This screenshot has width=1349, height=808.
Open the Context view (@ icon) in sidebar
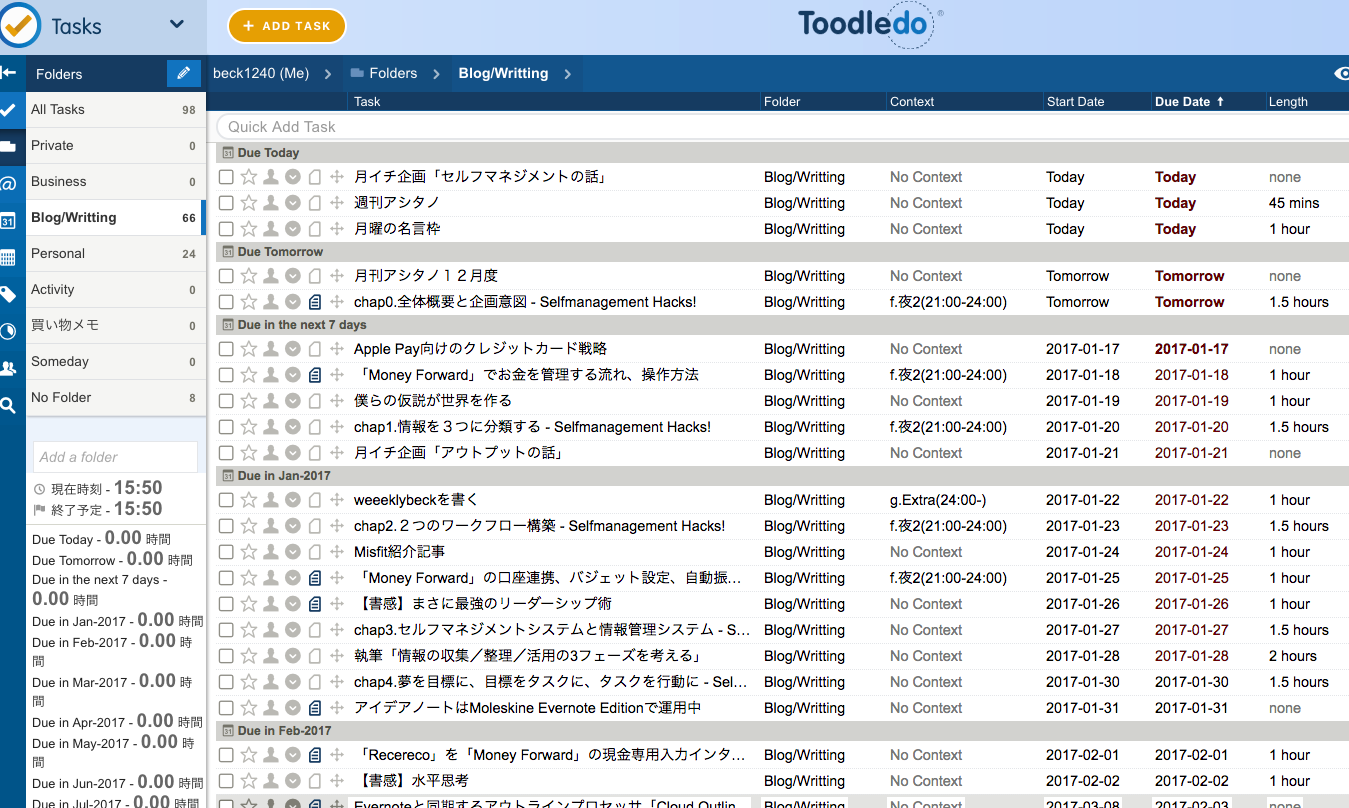(9, 183)
